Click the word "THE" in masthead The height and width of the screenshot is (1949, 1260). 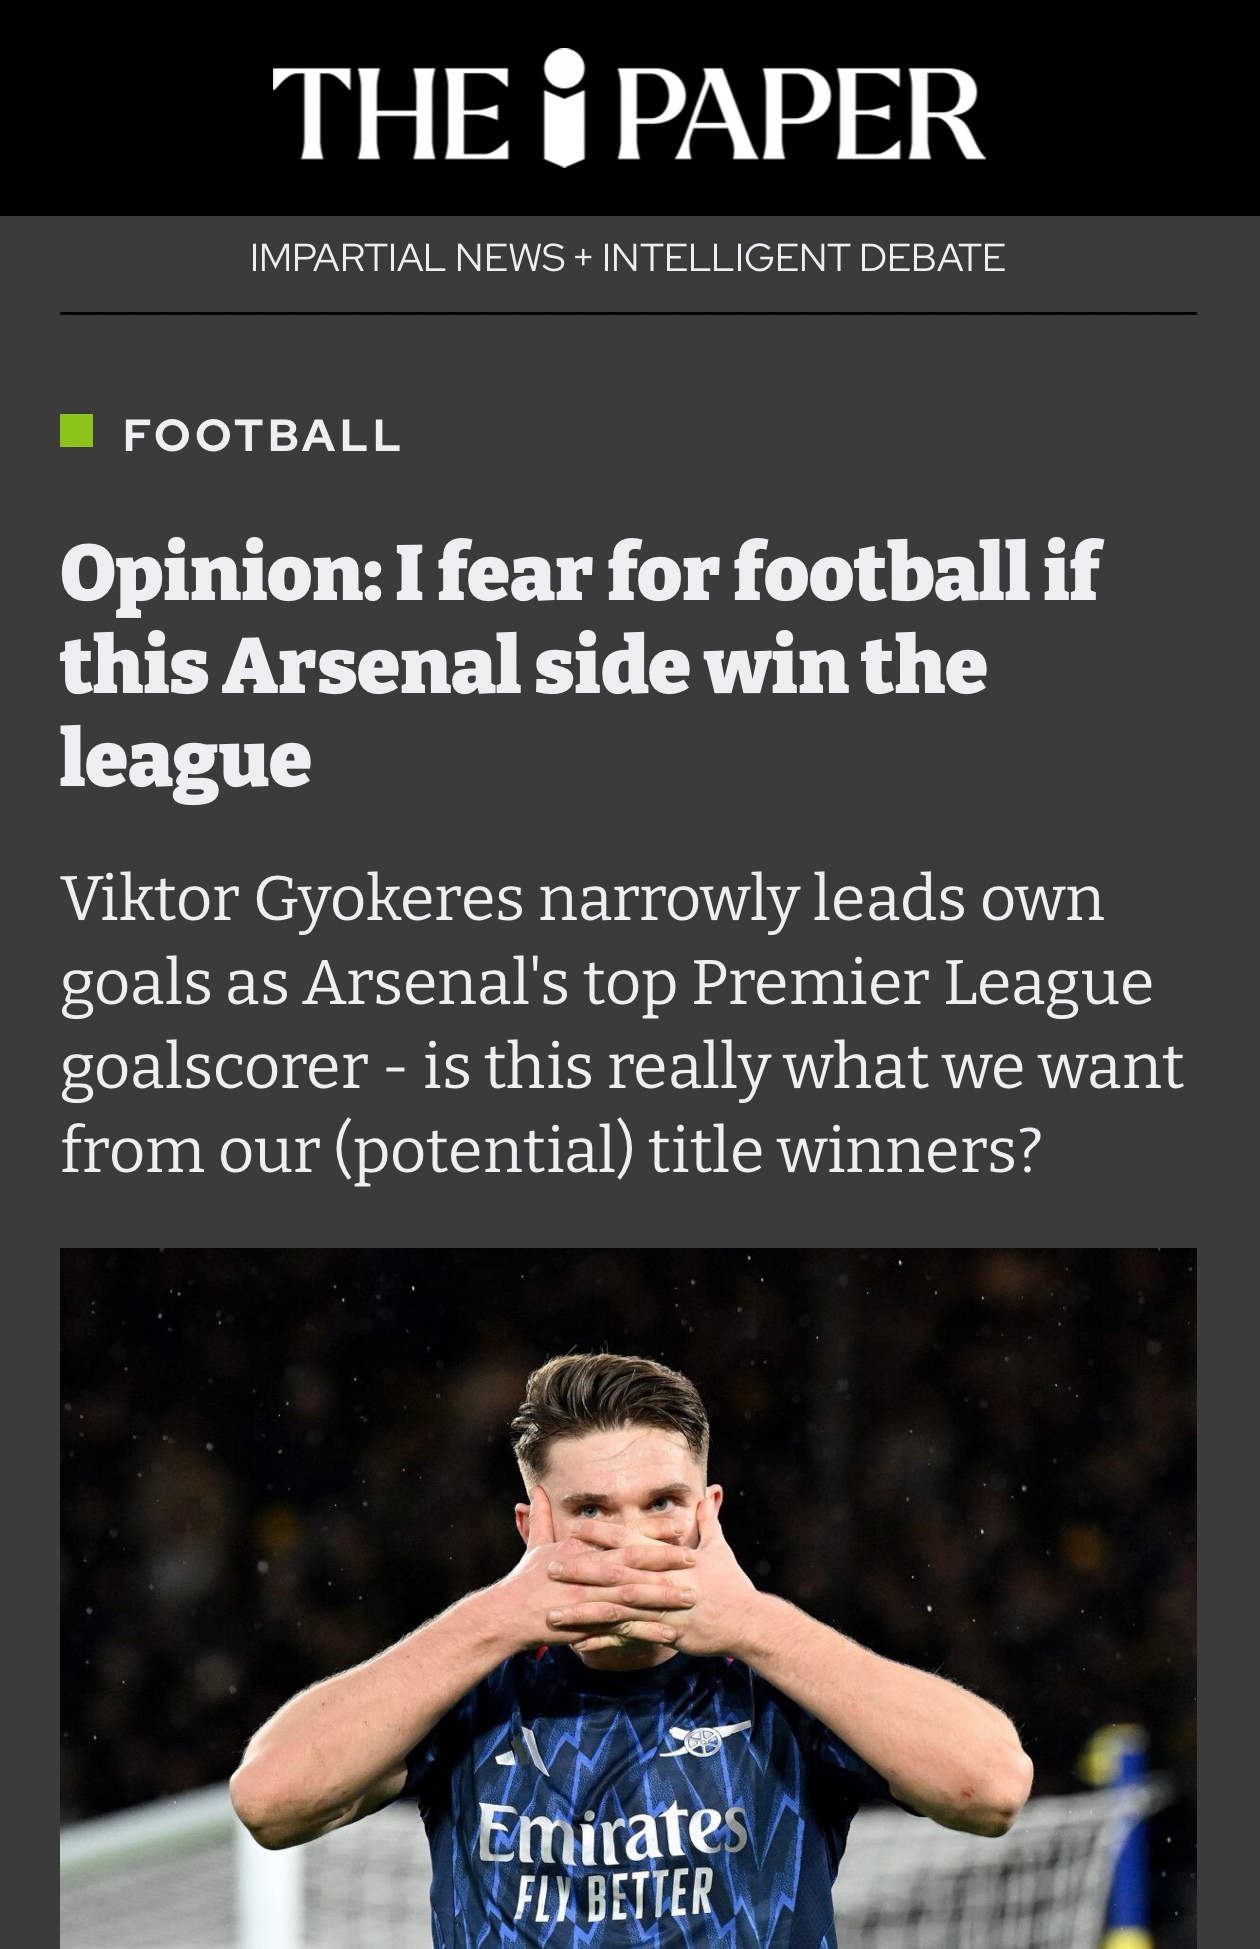(389, 112)
